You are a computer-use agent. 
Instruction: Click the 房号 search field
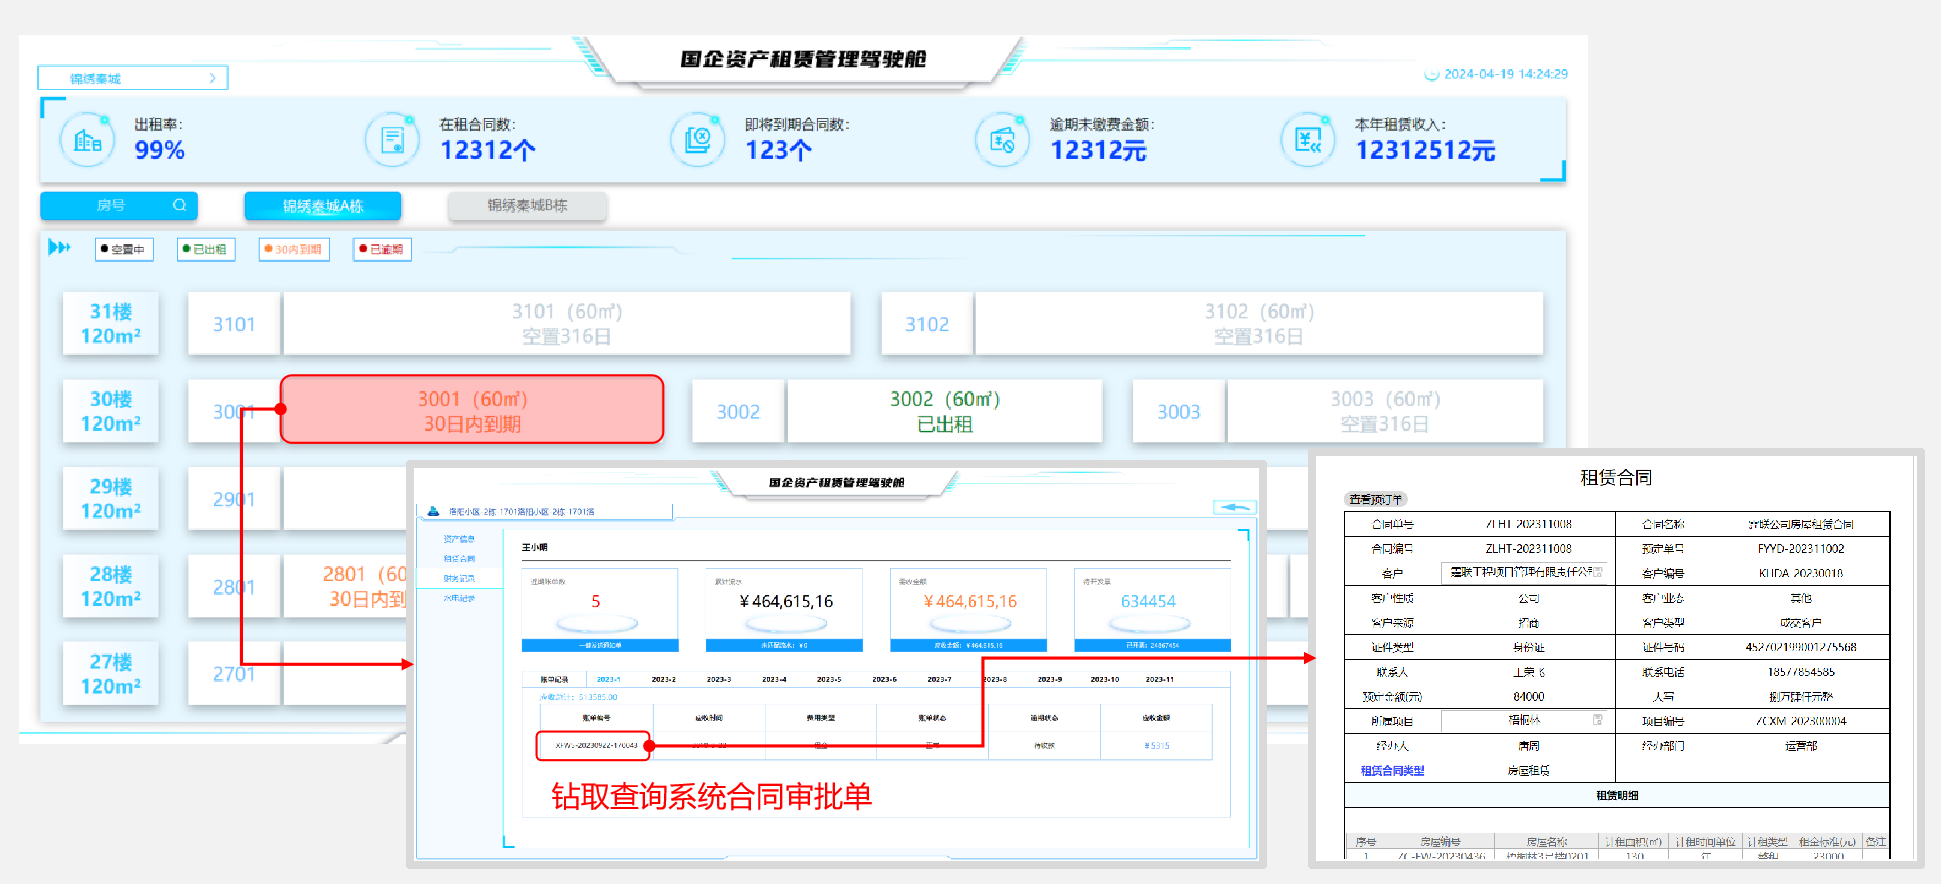(x=119, y=205)
